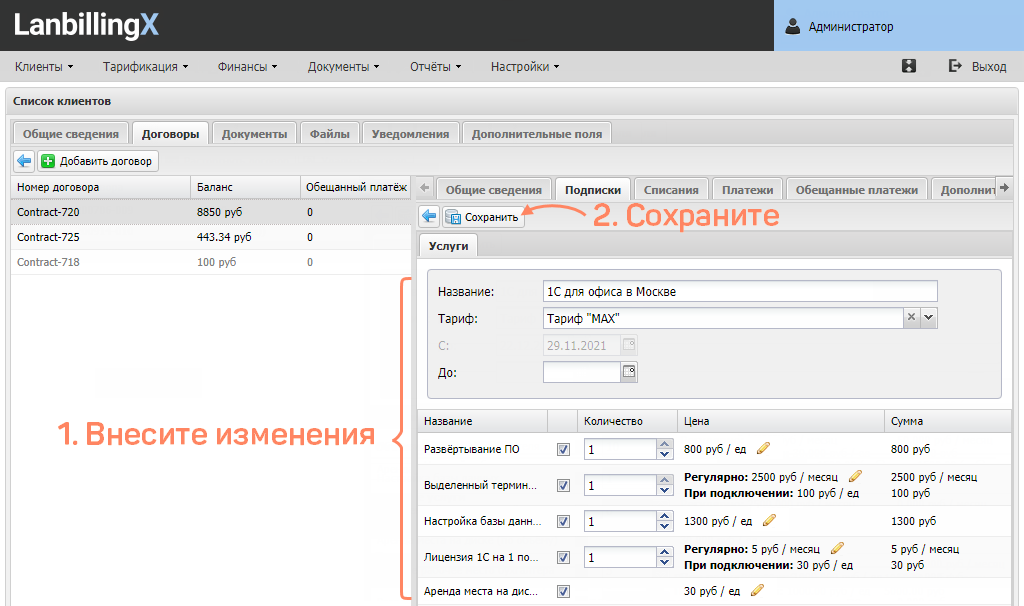Open the Тарификация menu
The width and height of the screenshot is (1024, 606).
(x=145, y=67)
